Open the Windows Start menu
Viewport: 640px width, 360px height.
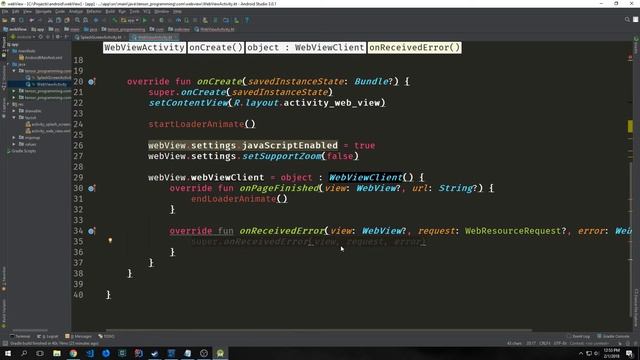(8, 353)
